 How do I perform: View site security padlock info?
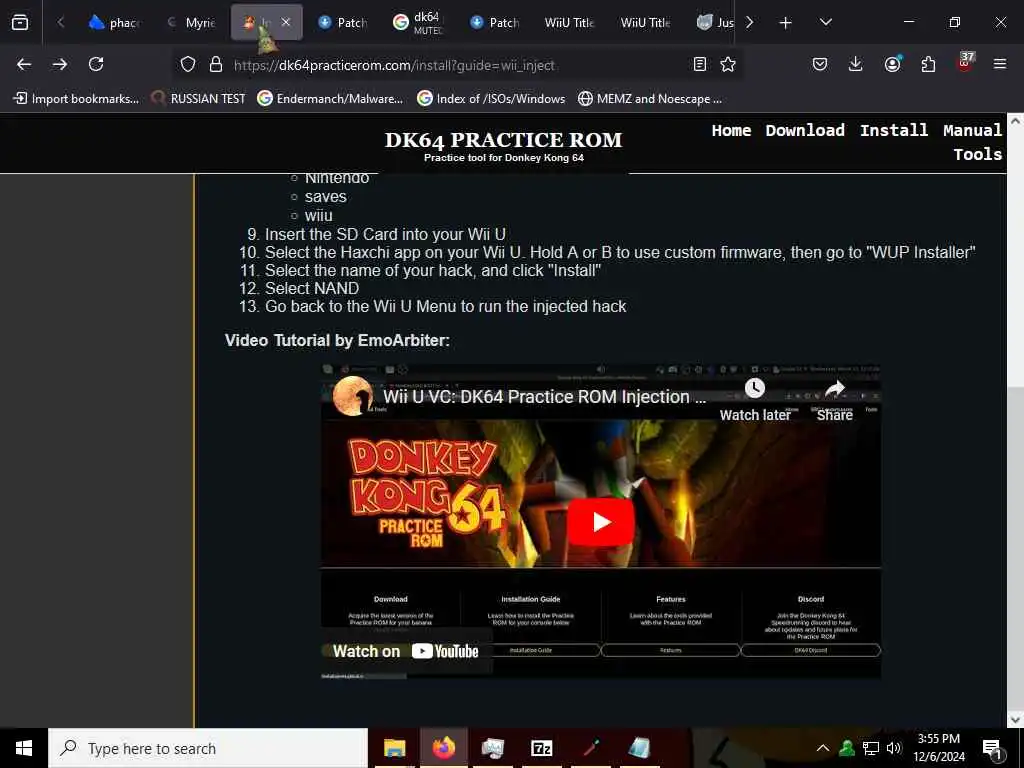[x=216, y=65]
